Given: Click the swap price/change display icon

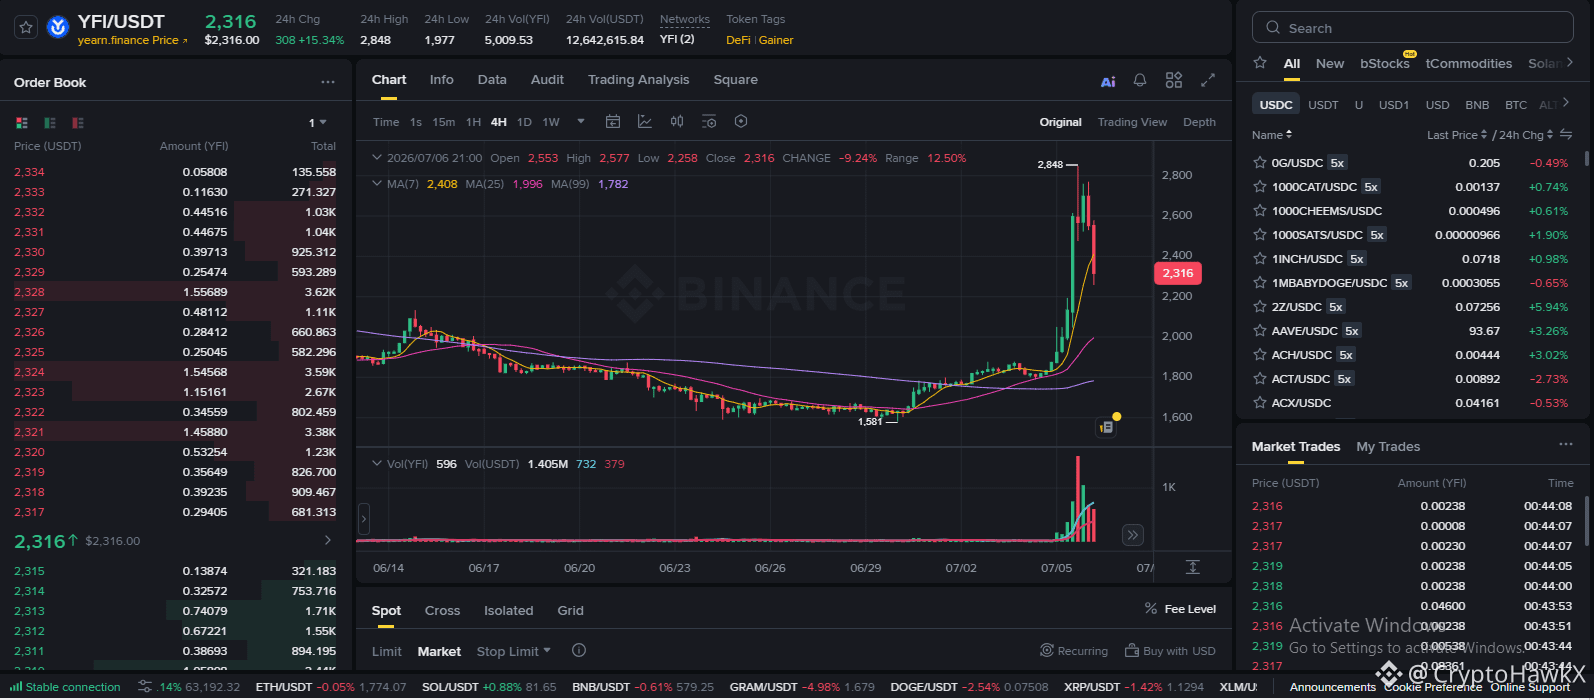Looking at the screenshot, I should pyautogui.click(x=1566, y=134).
